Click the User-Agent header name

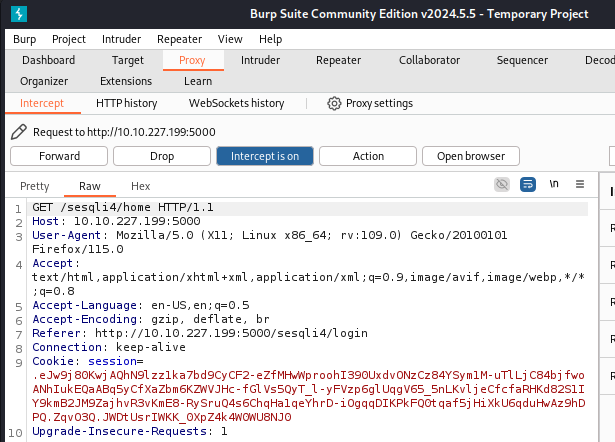(66, 235)
